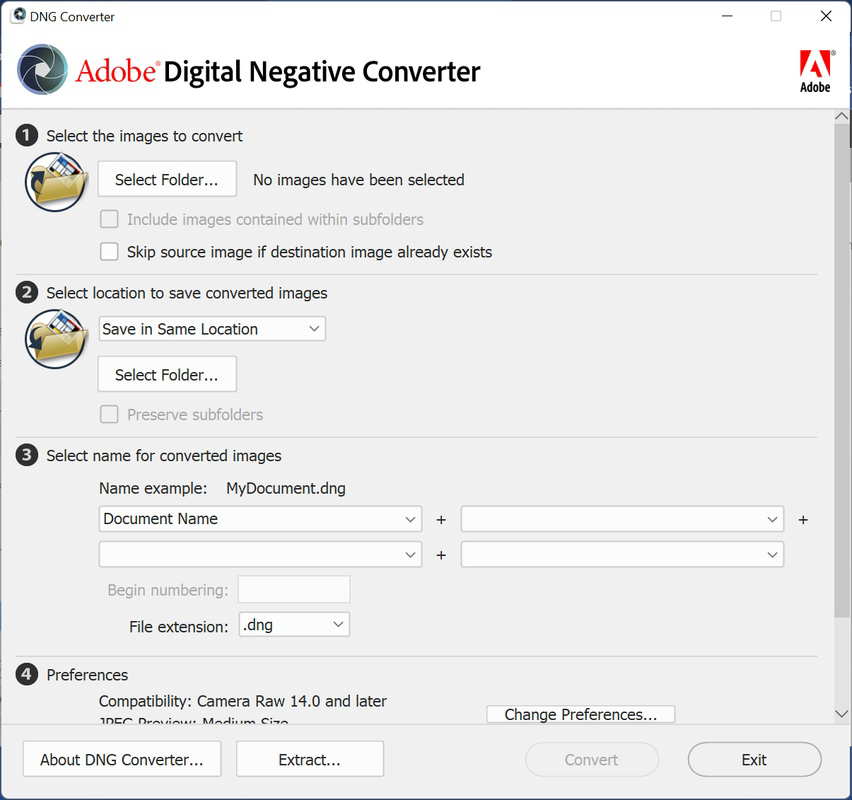Click the 'MyDocument.dng' name example
Screen dimensions: 852x800
click(x=286, y=488)
